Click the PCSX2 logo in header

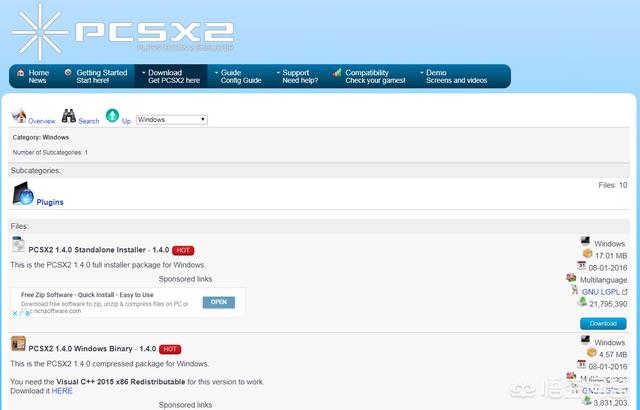click(120, 29)
